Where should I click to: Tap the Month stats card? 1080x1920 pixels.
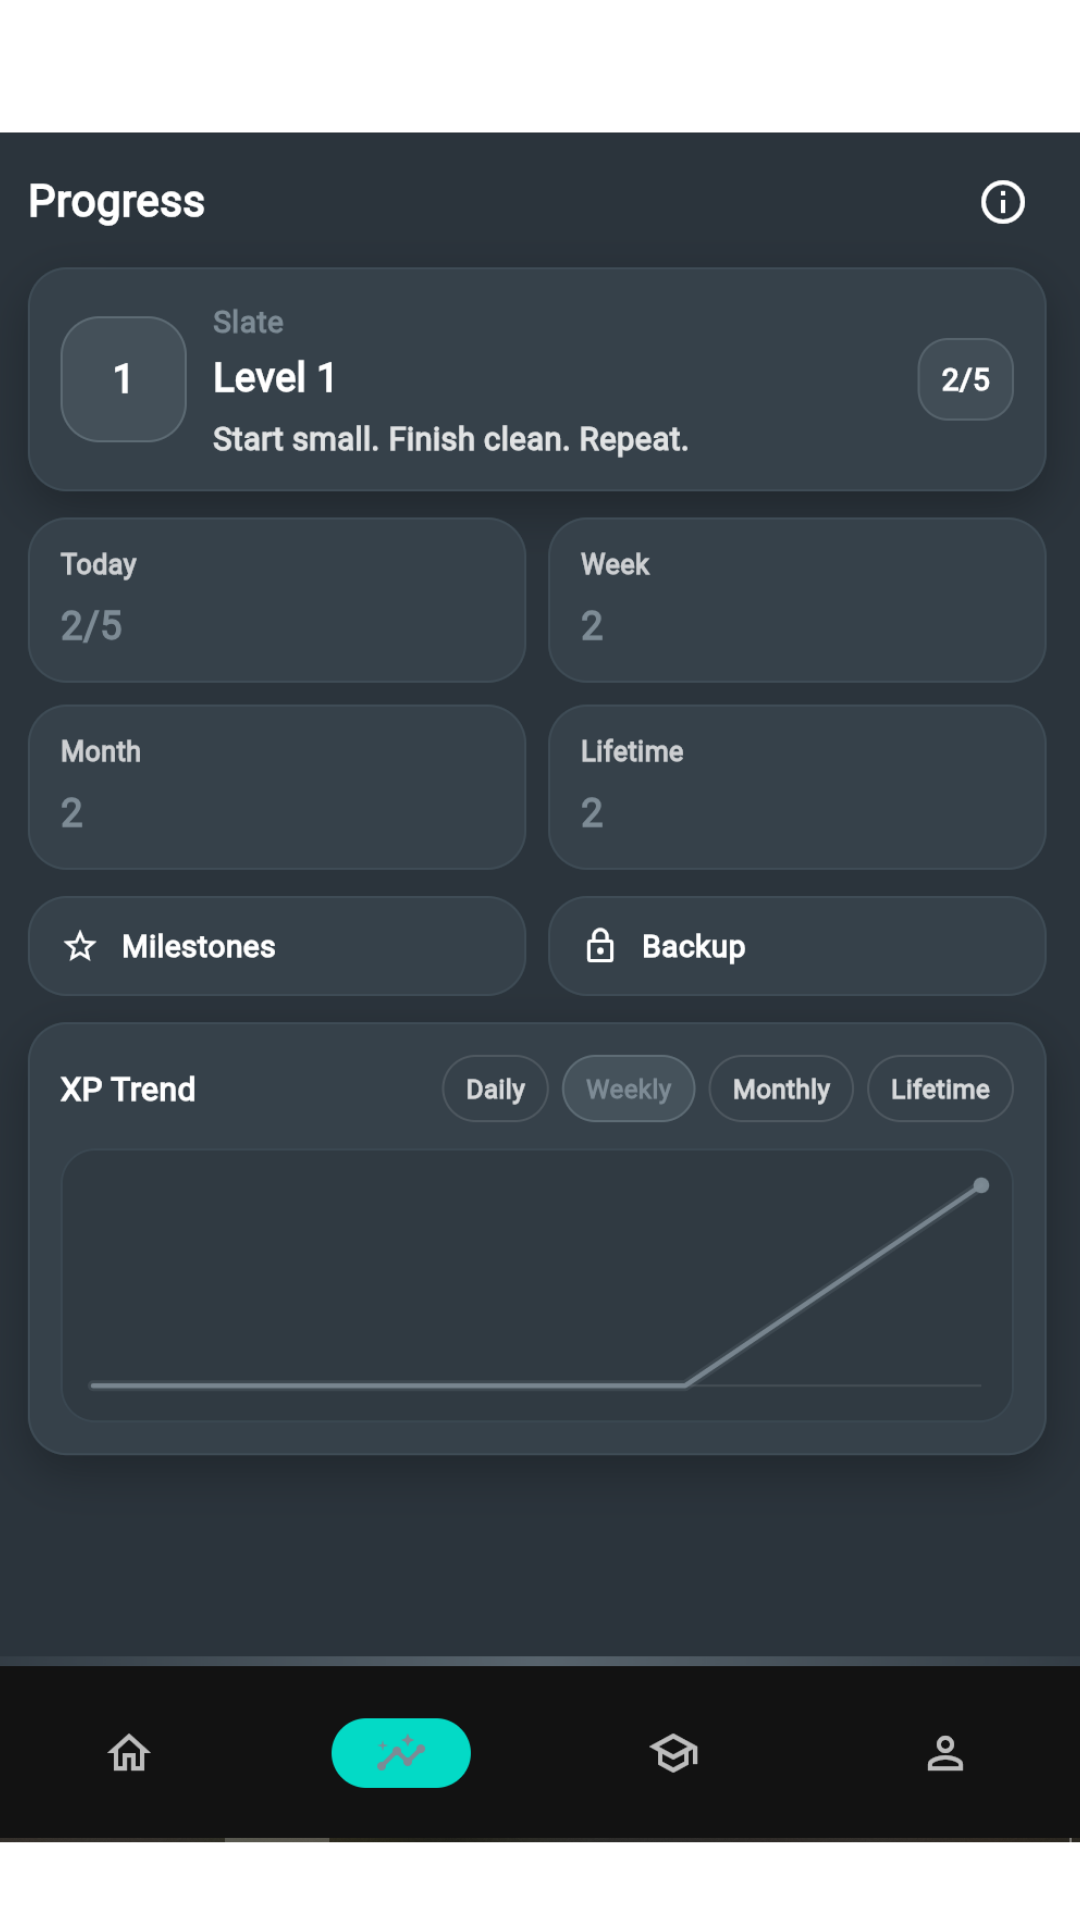point(277,787)
